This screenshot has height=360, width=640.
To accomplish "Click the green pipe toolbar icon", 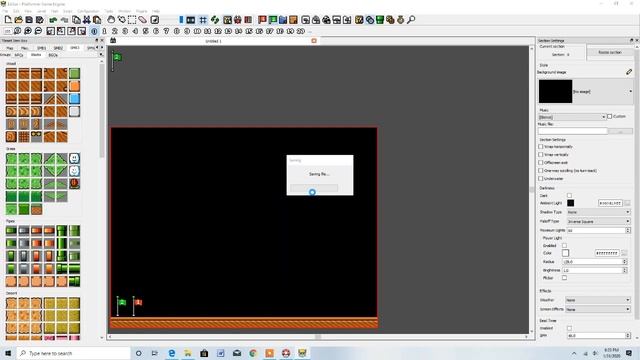I will click(x=380, y=20).
